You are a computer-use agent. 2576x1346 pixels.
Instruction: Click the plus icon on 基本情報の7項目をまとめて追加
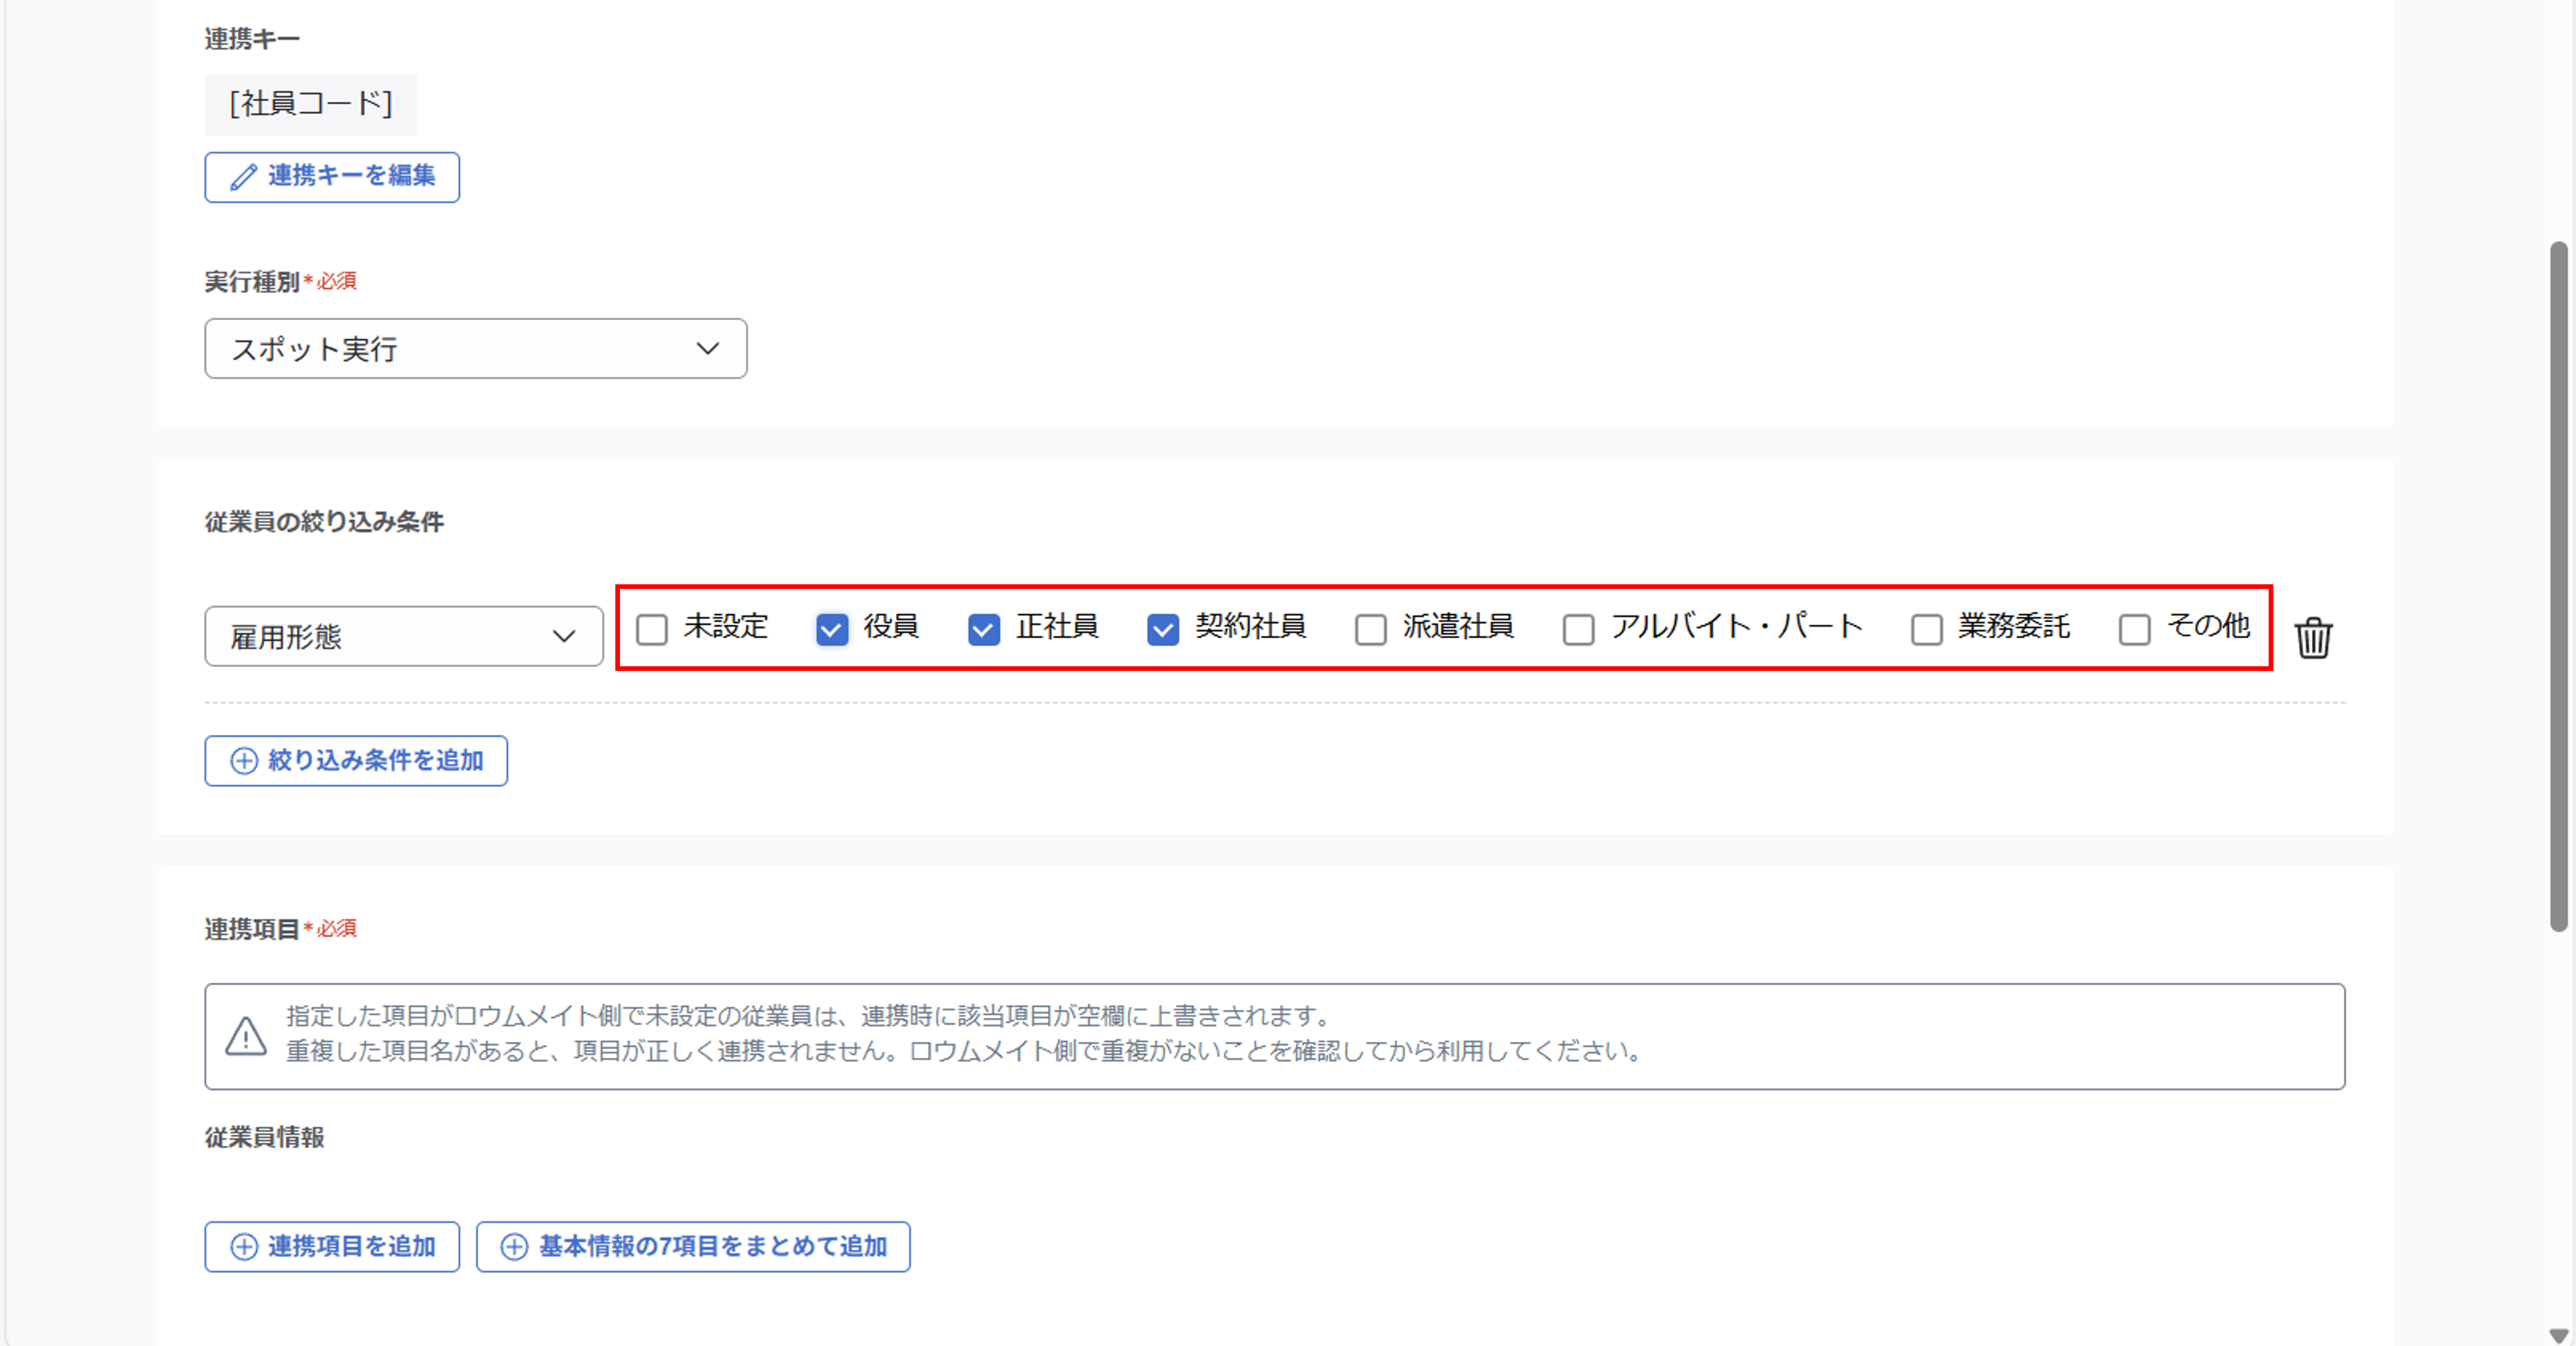[514, 1247]
